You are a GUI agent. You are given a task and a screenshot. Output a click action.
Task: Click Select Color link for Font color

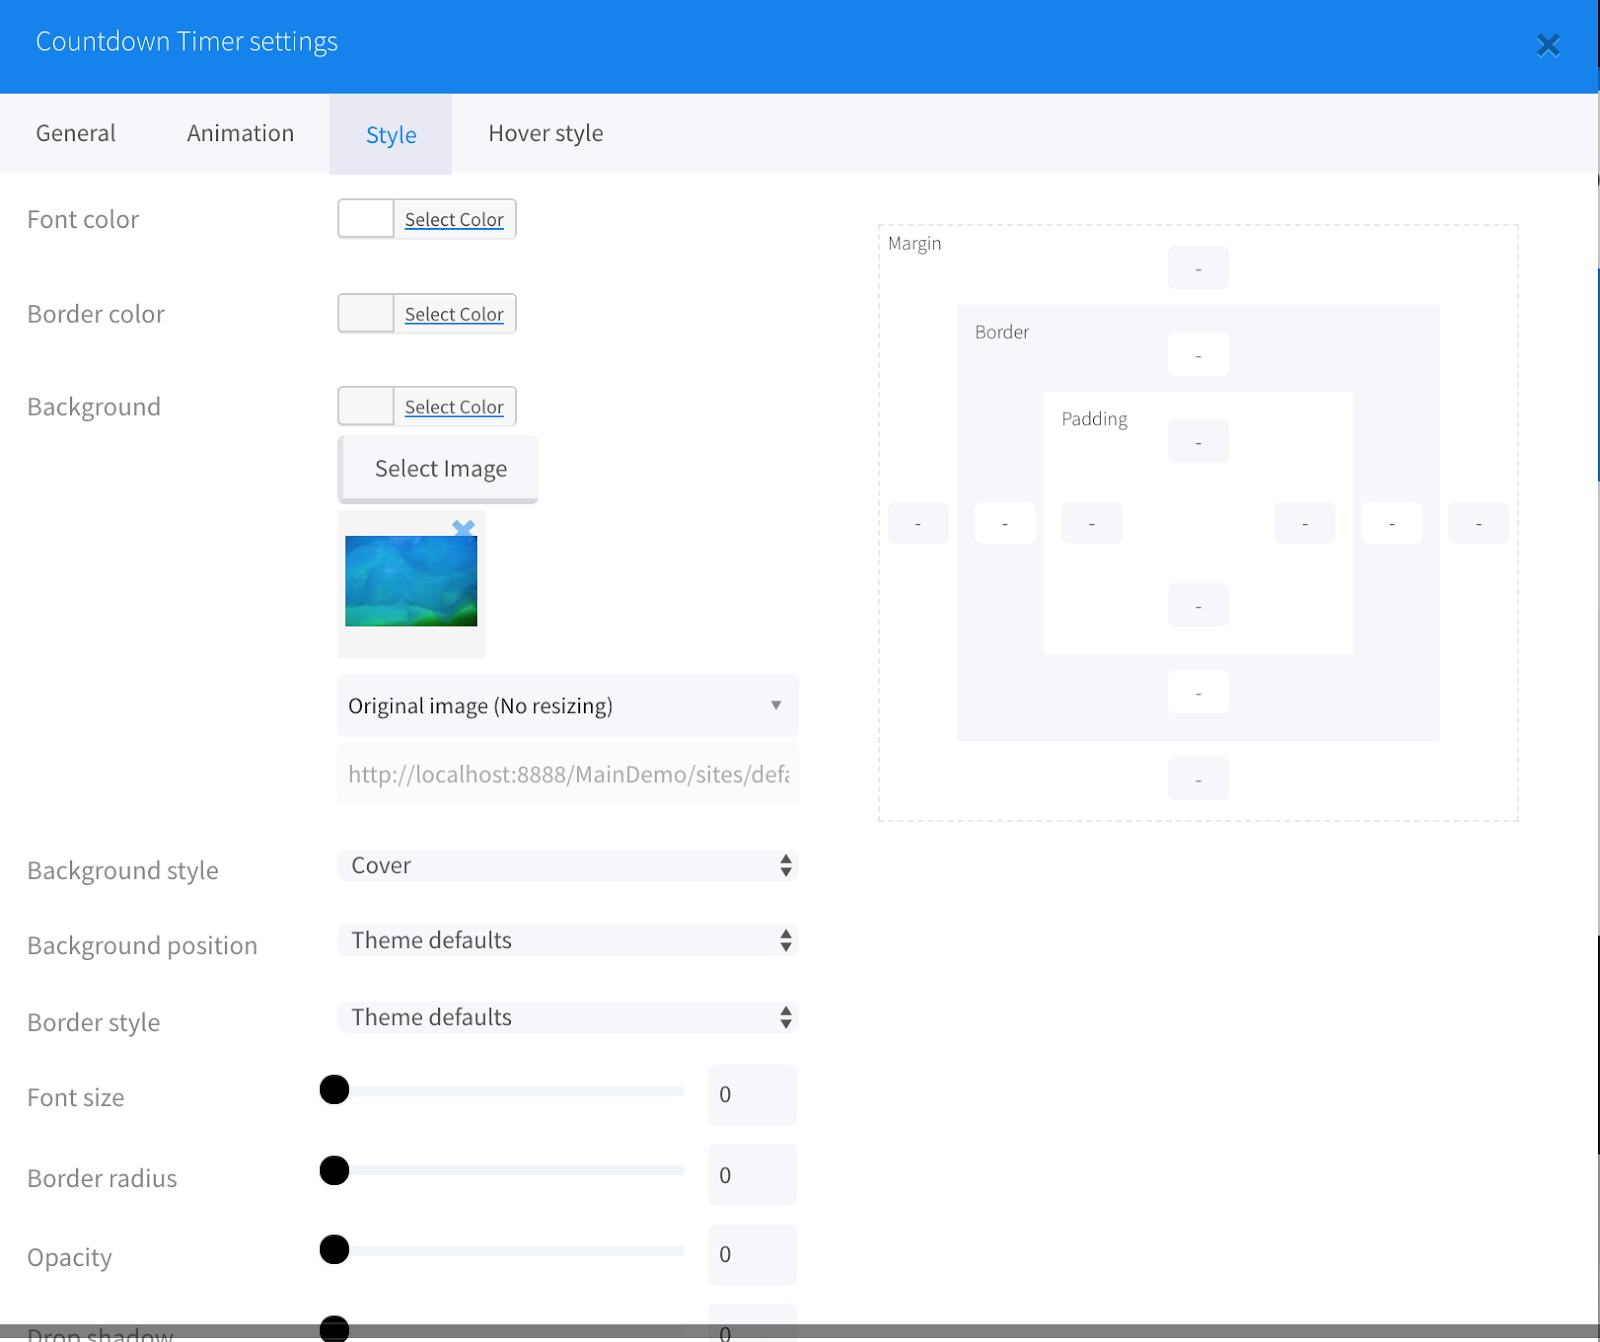pos(454,219)
